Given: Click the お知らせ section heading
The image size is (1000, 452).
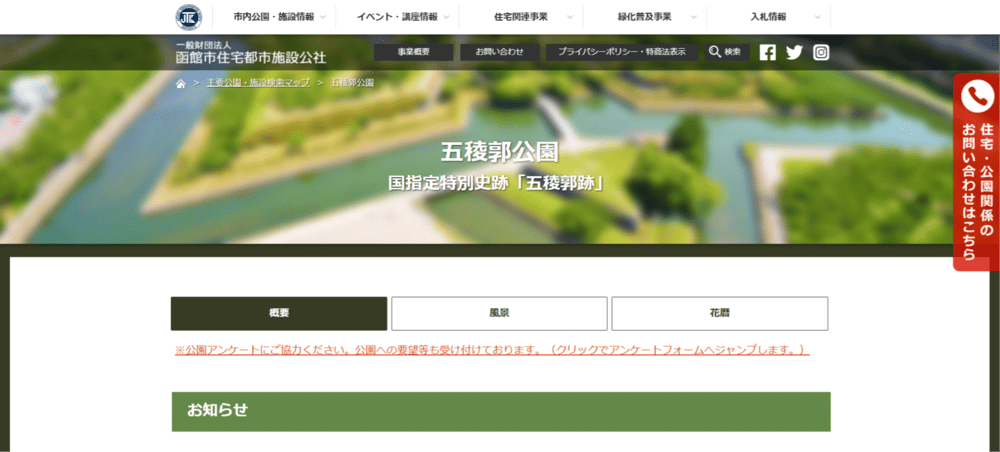Looking at the screenshot, I should pos(217,411).
